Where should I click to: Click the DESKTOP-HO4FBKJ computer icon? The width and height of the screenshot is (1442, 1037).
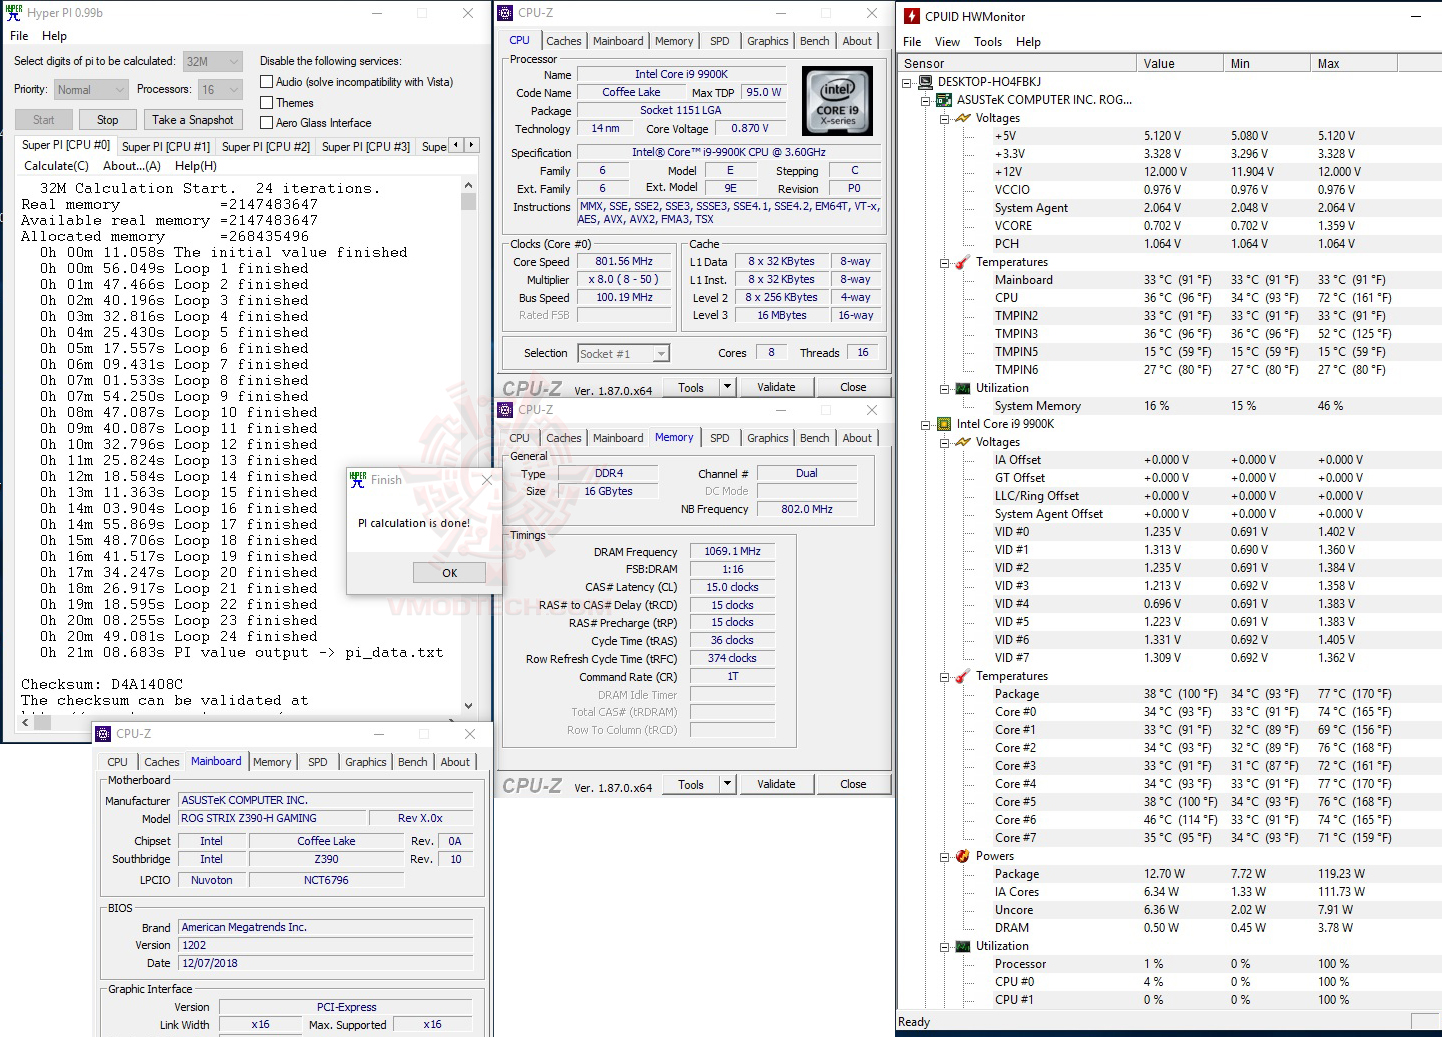pos(926,82)
